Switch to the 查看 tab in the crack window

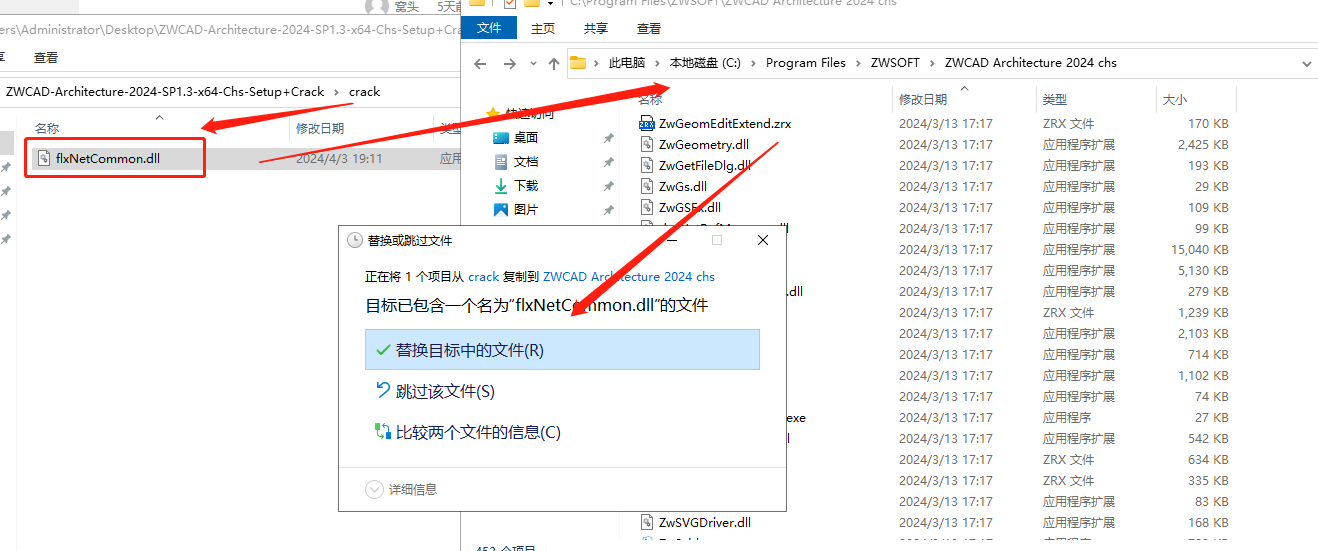click(x=46, y=58)
